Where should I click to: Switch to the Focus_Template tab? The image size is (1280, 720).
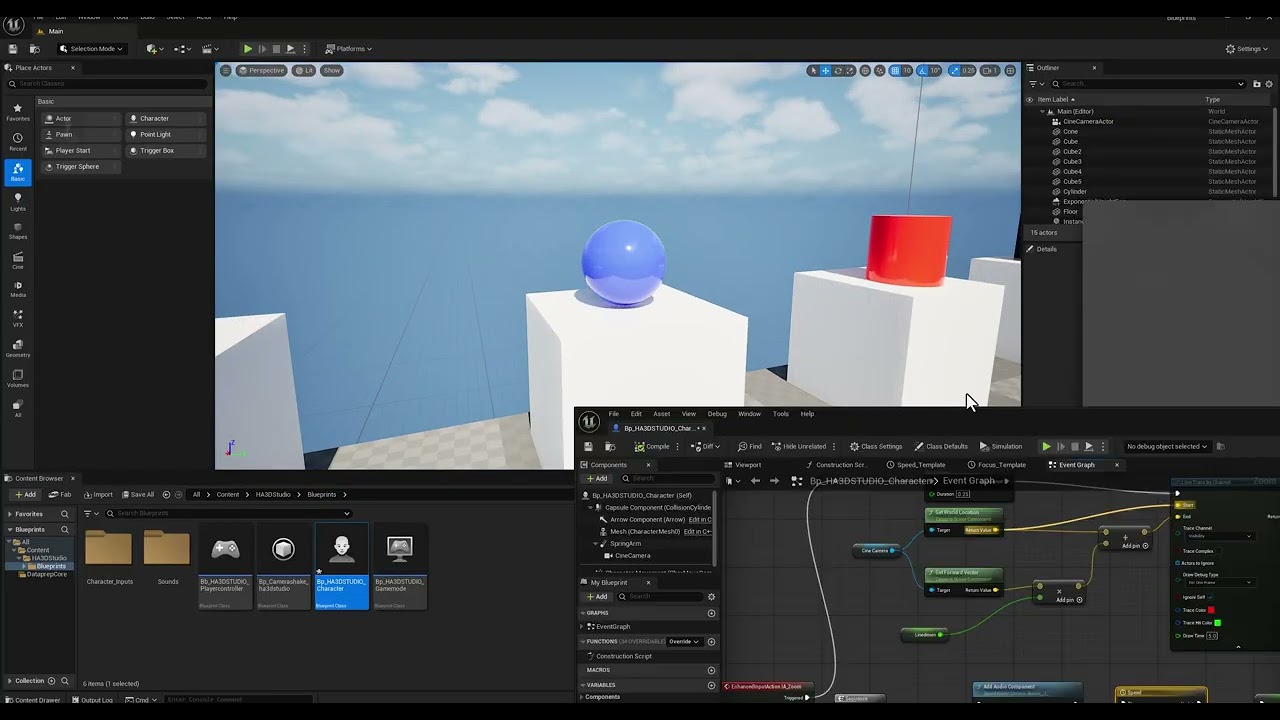tap(997, 465)
